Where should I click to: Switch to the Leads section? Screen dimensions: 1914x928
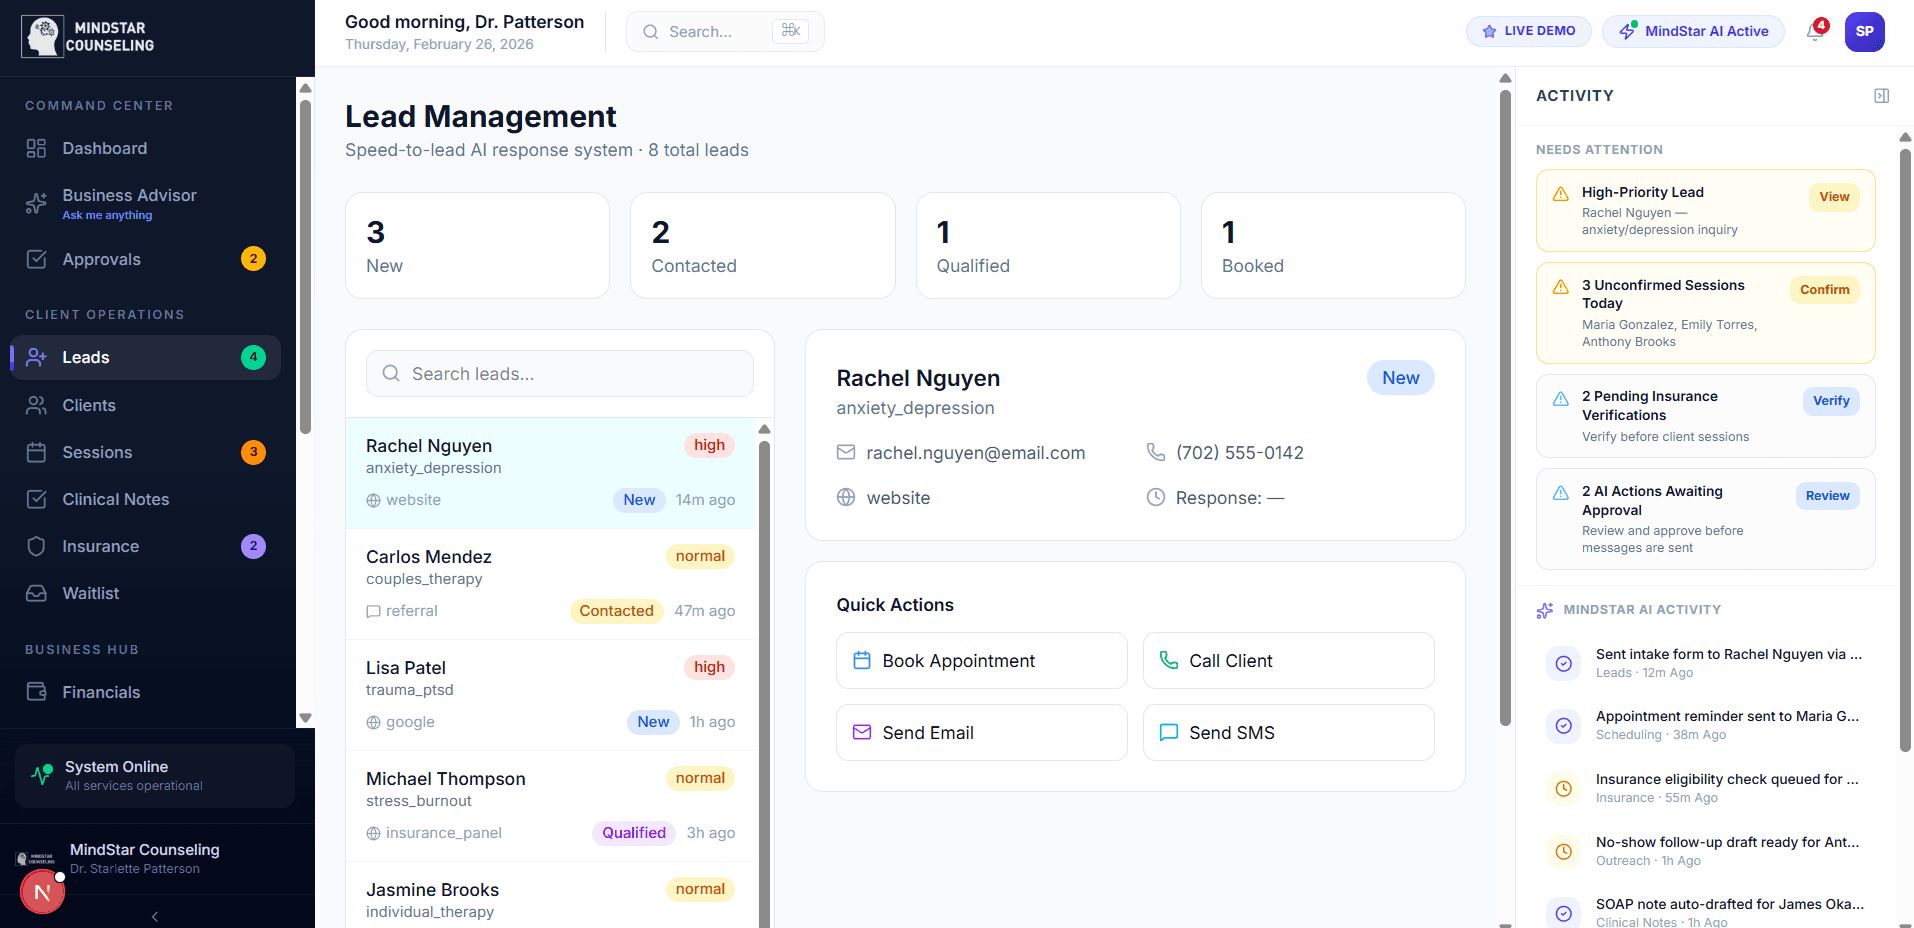click(x=87, y=357)
